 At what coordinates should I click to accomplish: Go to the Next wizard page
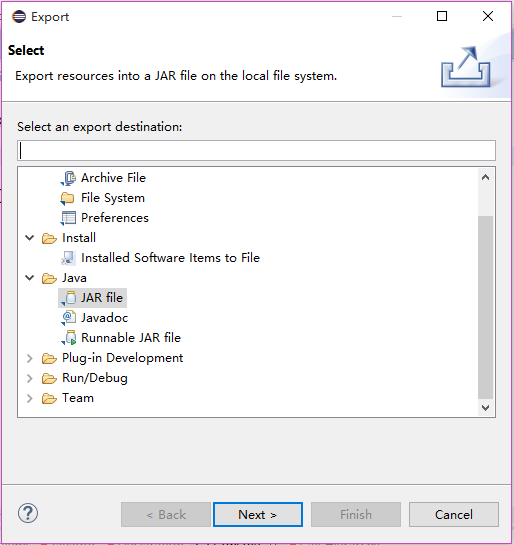258,514
